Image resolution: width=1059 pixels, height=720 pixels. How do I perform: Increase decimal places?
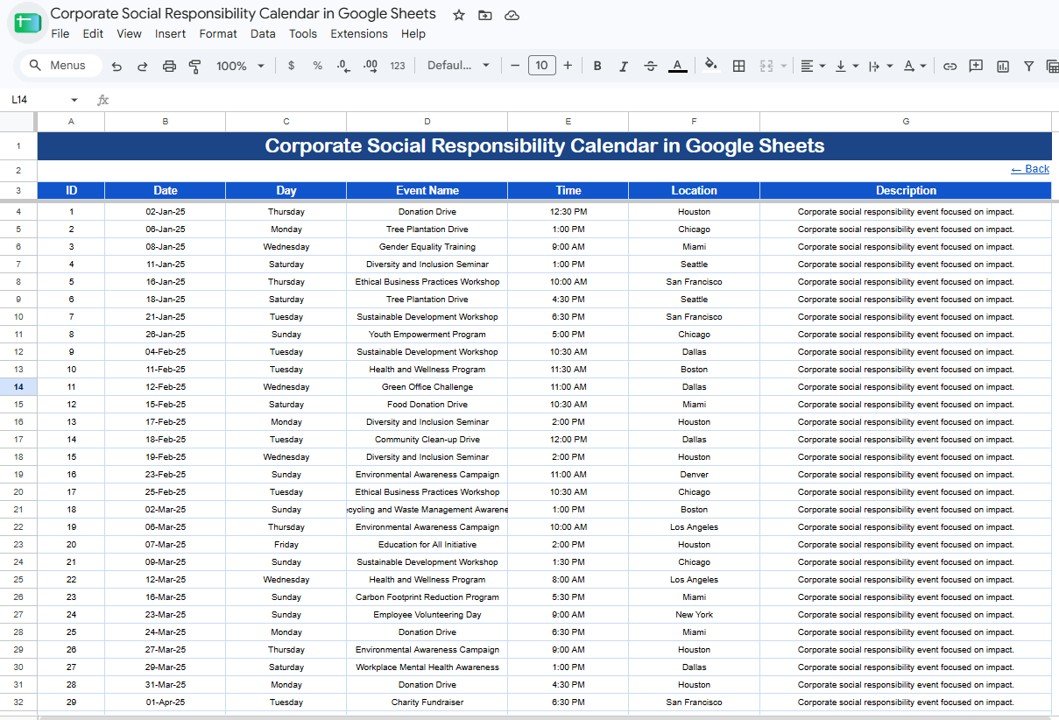tap(370, 66)
